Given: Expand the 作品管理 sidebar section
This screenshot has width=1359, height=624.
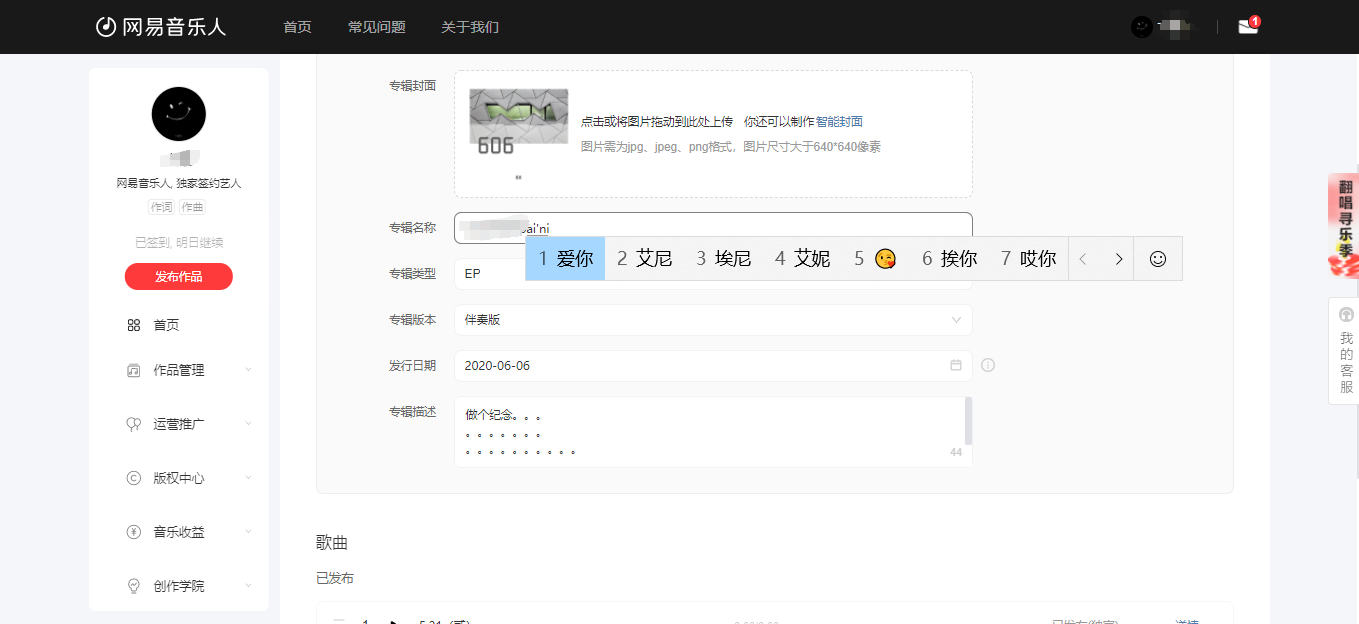Looking at the screenshot, I should point(248,370).
